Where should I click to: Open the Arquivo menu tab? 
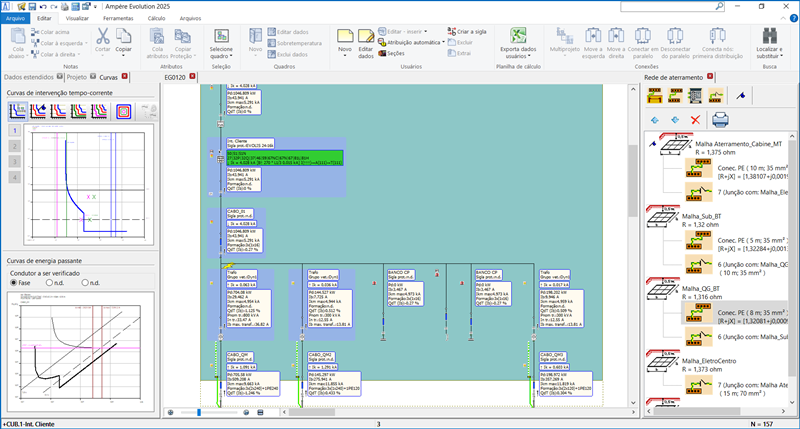tap(15, 18)
